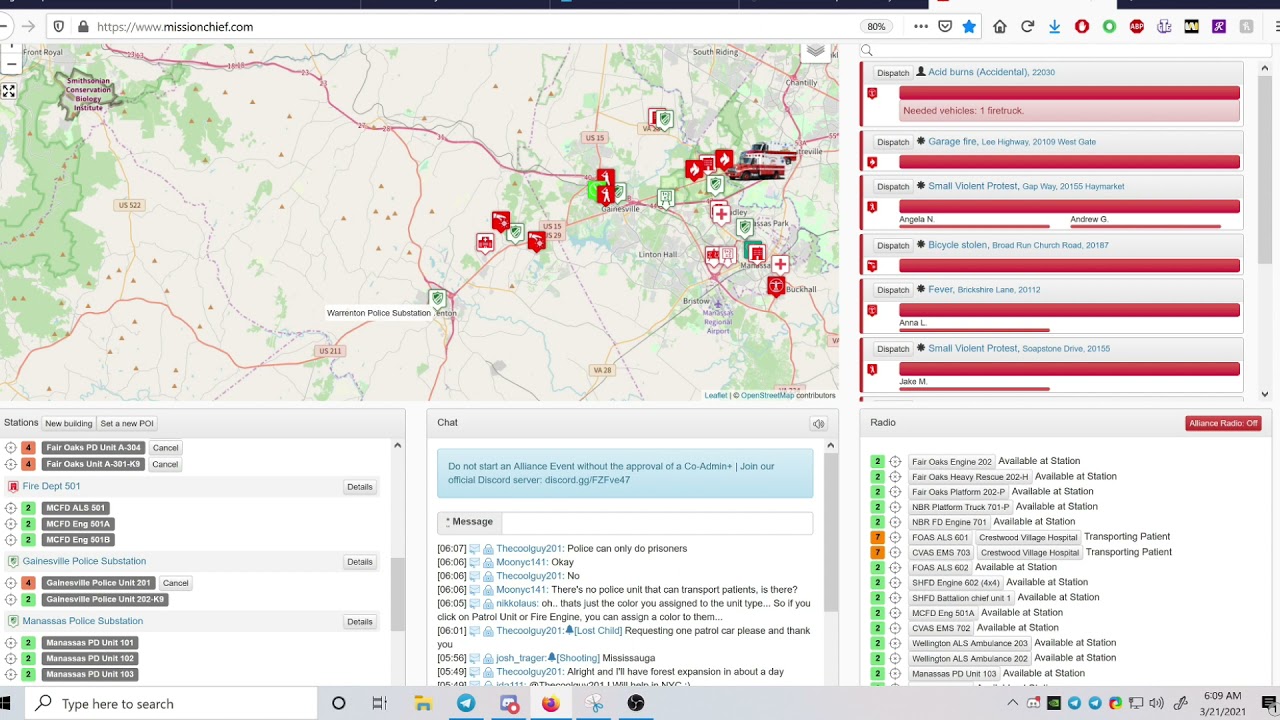Image resolution: width=1280 pixels, height=720 pixels.
Task: Center map on MCFD ALS 501 crosshair
Action: 11,508
